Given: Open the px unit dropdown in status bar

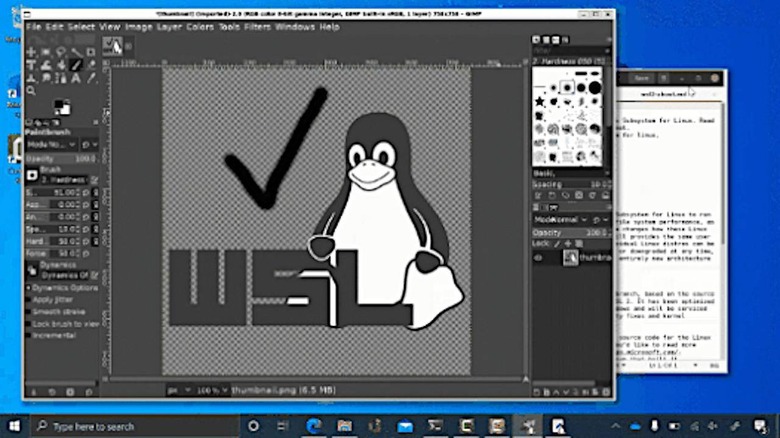Looking at the screenshot, I should 179,390.
